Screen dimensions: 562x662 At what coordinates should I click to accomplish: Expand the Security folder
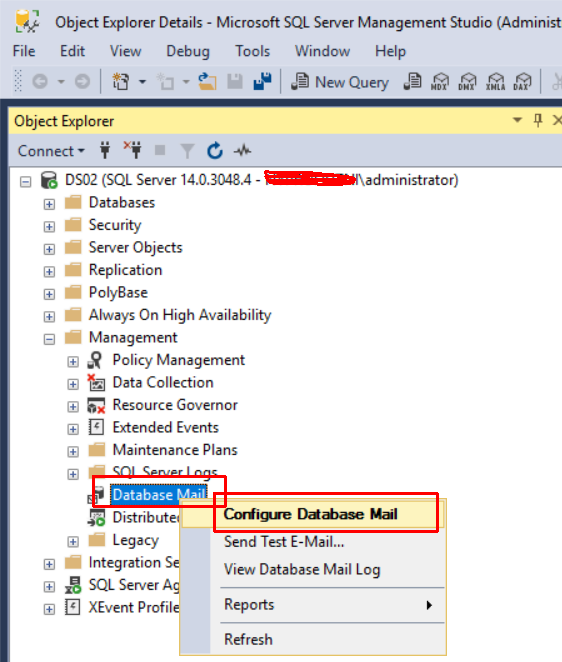[49, 227]
